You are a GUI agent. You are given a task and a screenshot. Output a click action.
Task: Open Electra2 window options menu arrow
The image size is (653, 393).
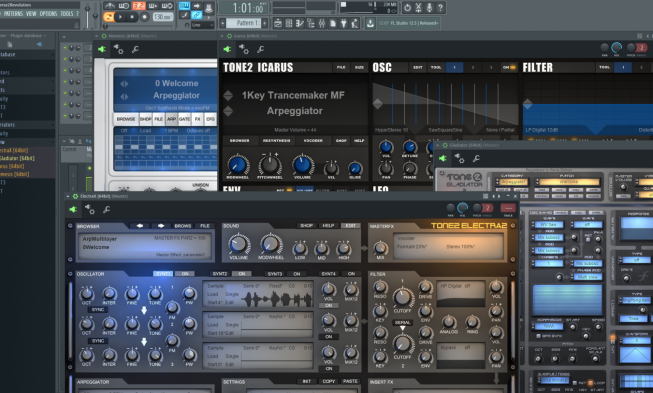point(68,196)
